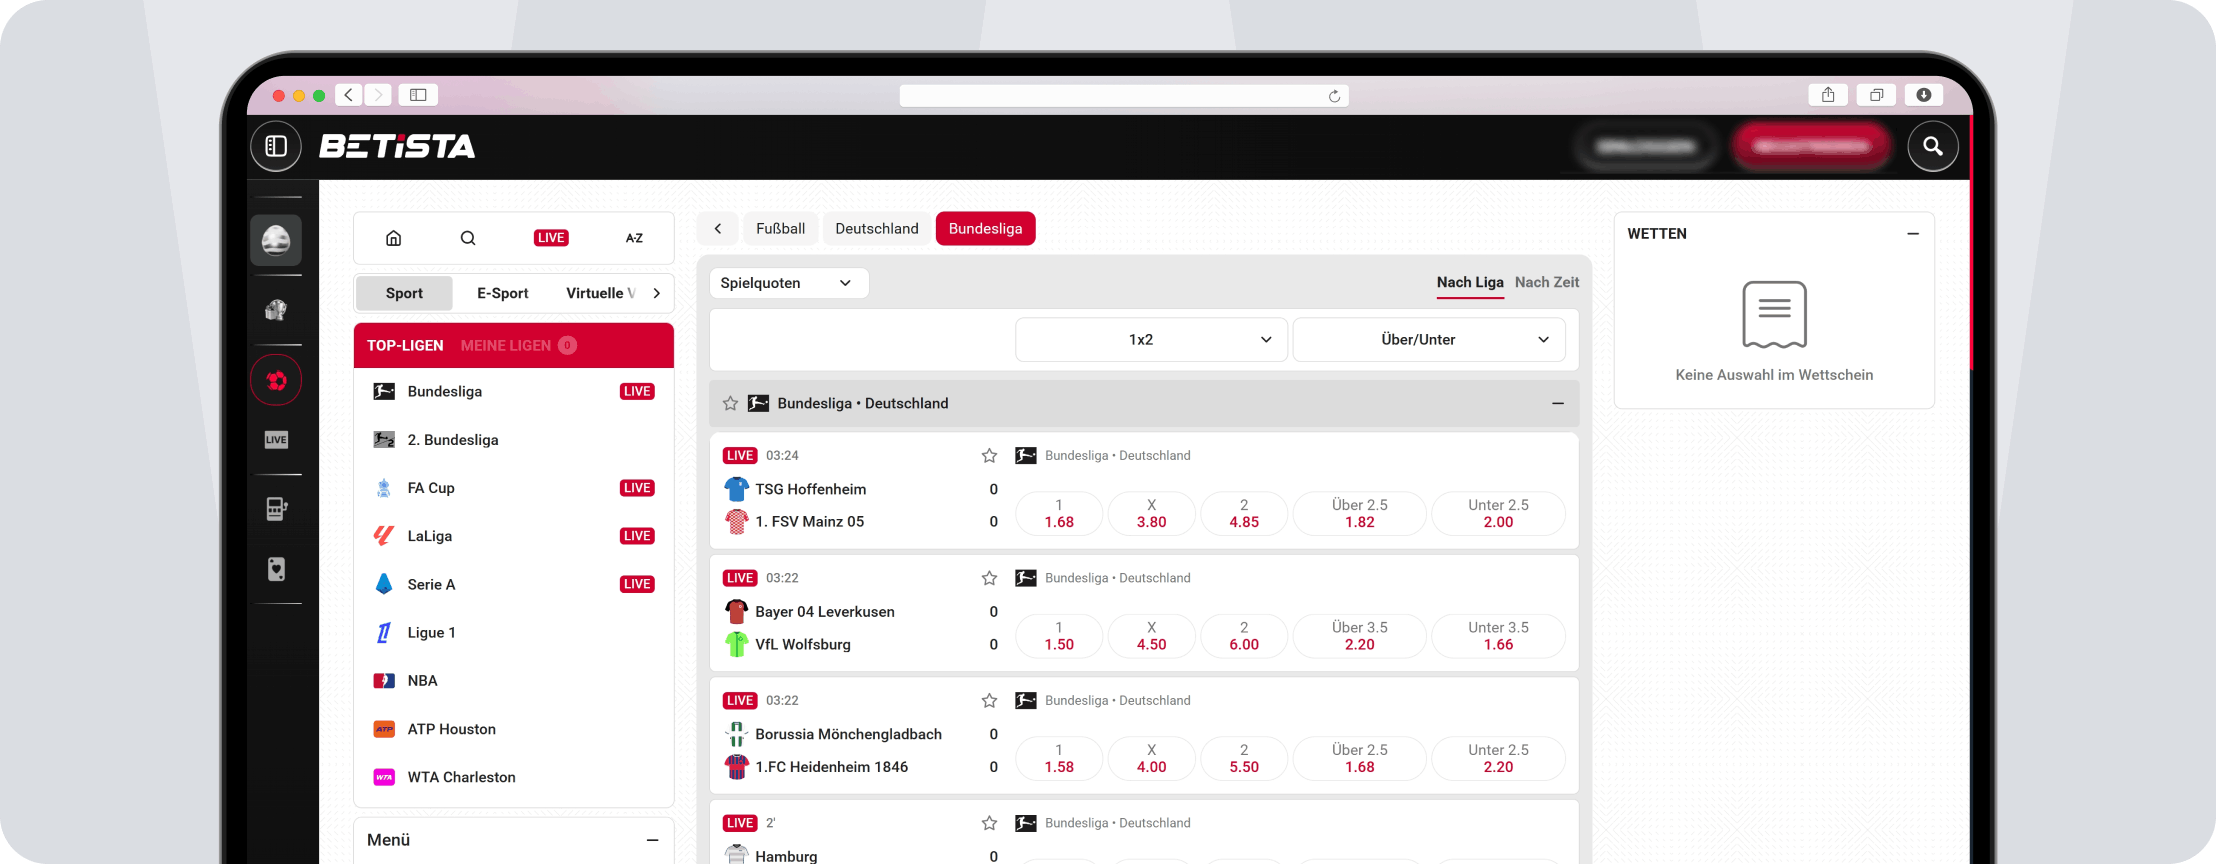2216x864 pixels.
Task: Open ATP Houston tournament
Action: point(514,729)
